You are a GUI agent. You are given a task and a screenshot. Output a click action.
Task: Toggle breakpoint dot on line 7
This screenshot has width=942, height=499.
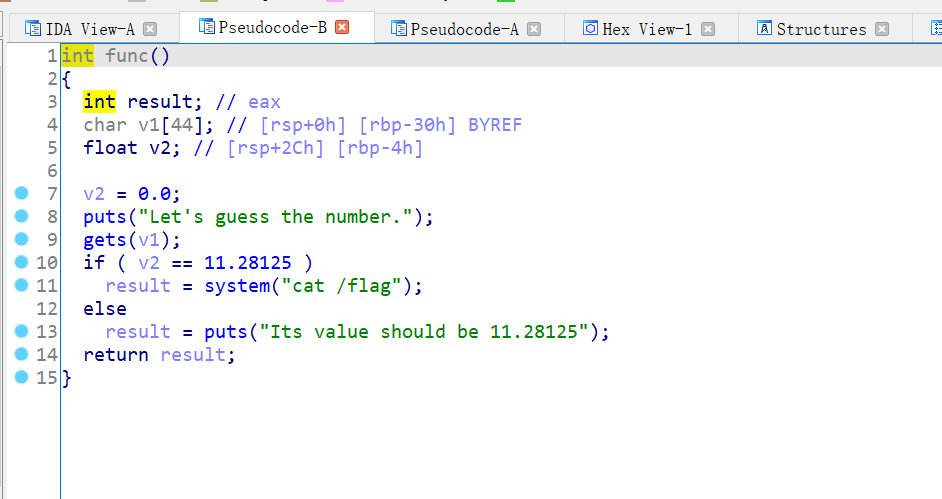(21, 193)
